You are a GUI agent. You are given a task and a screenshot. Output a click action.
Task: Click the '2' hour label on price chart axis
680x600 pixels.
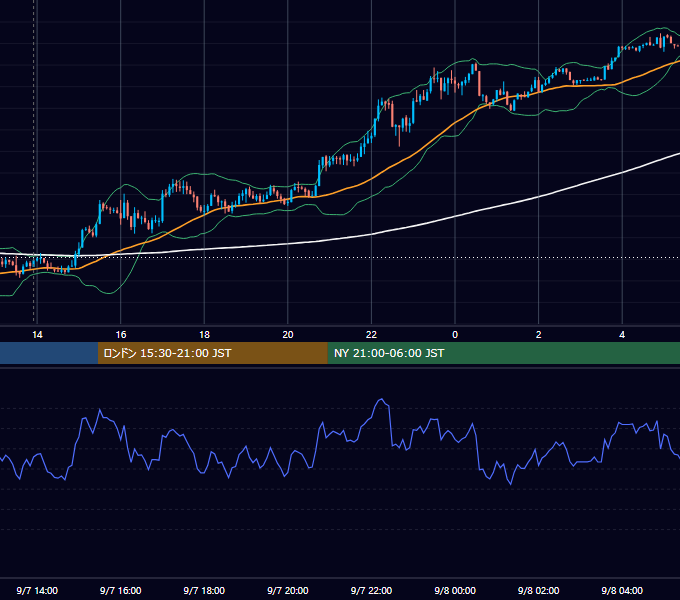pos(538,335)
